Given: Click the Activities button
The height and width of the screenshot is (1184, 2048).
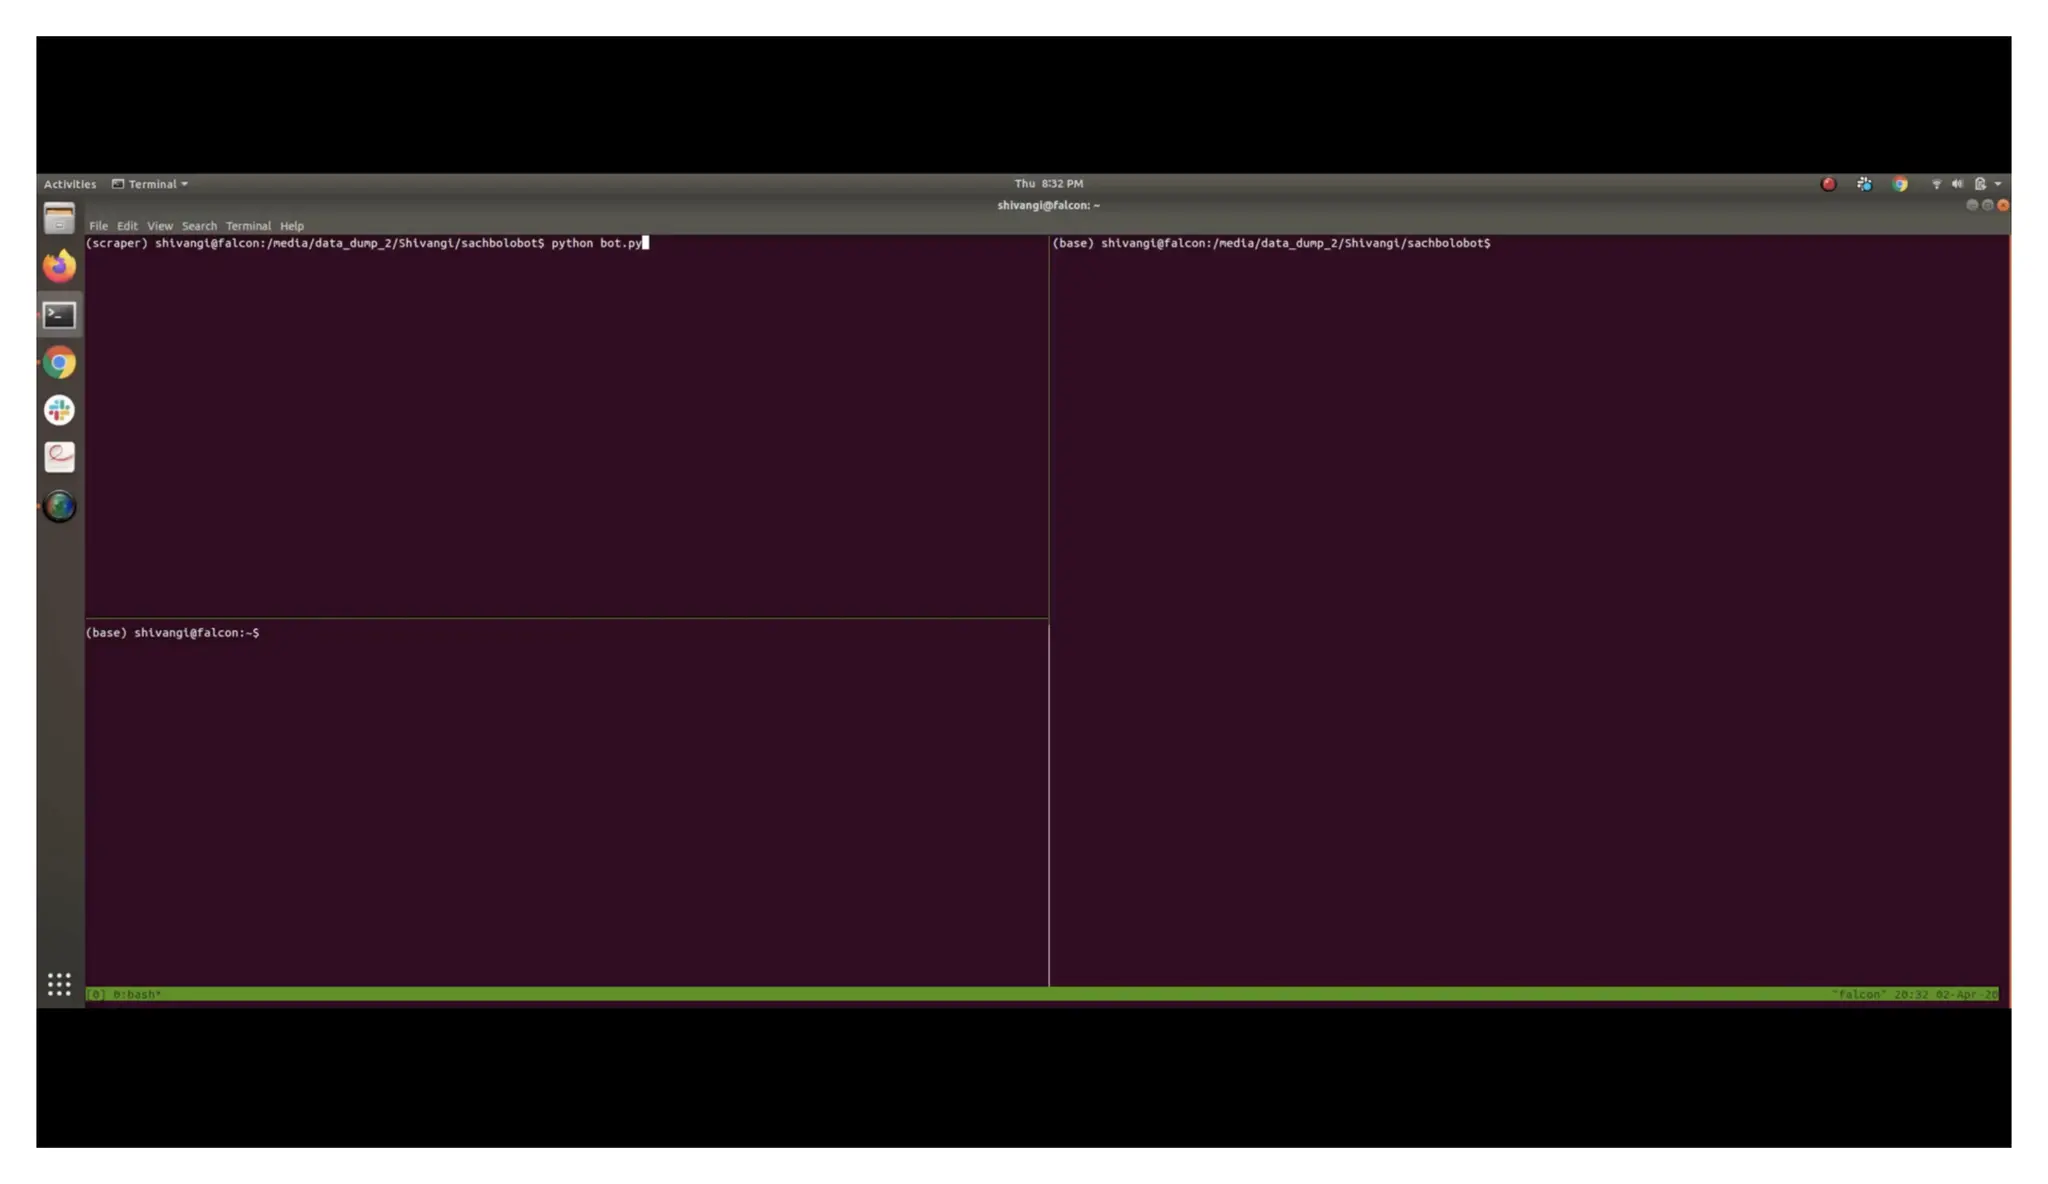Looking at the screenshot, I should 70,184.
